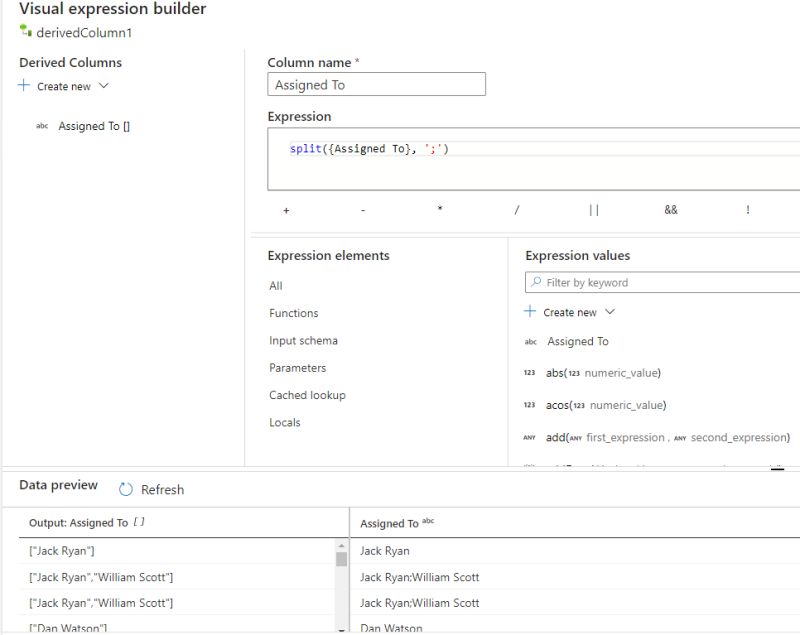Click the abc type icon beside Assigned To value
The image size is (800, 635).
pos(530,341)
